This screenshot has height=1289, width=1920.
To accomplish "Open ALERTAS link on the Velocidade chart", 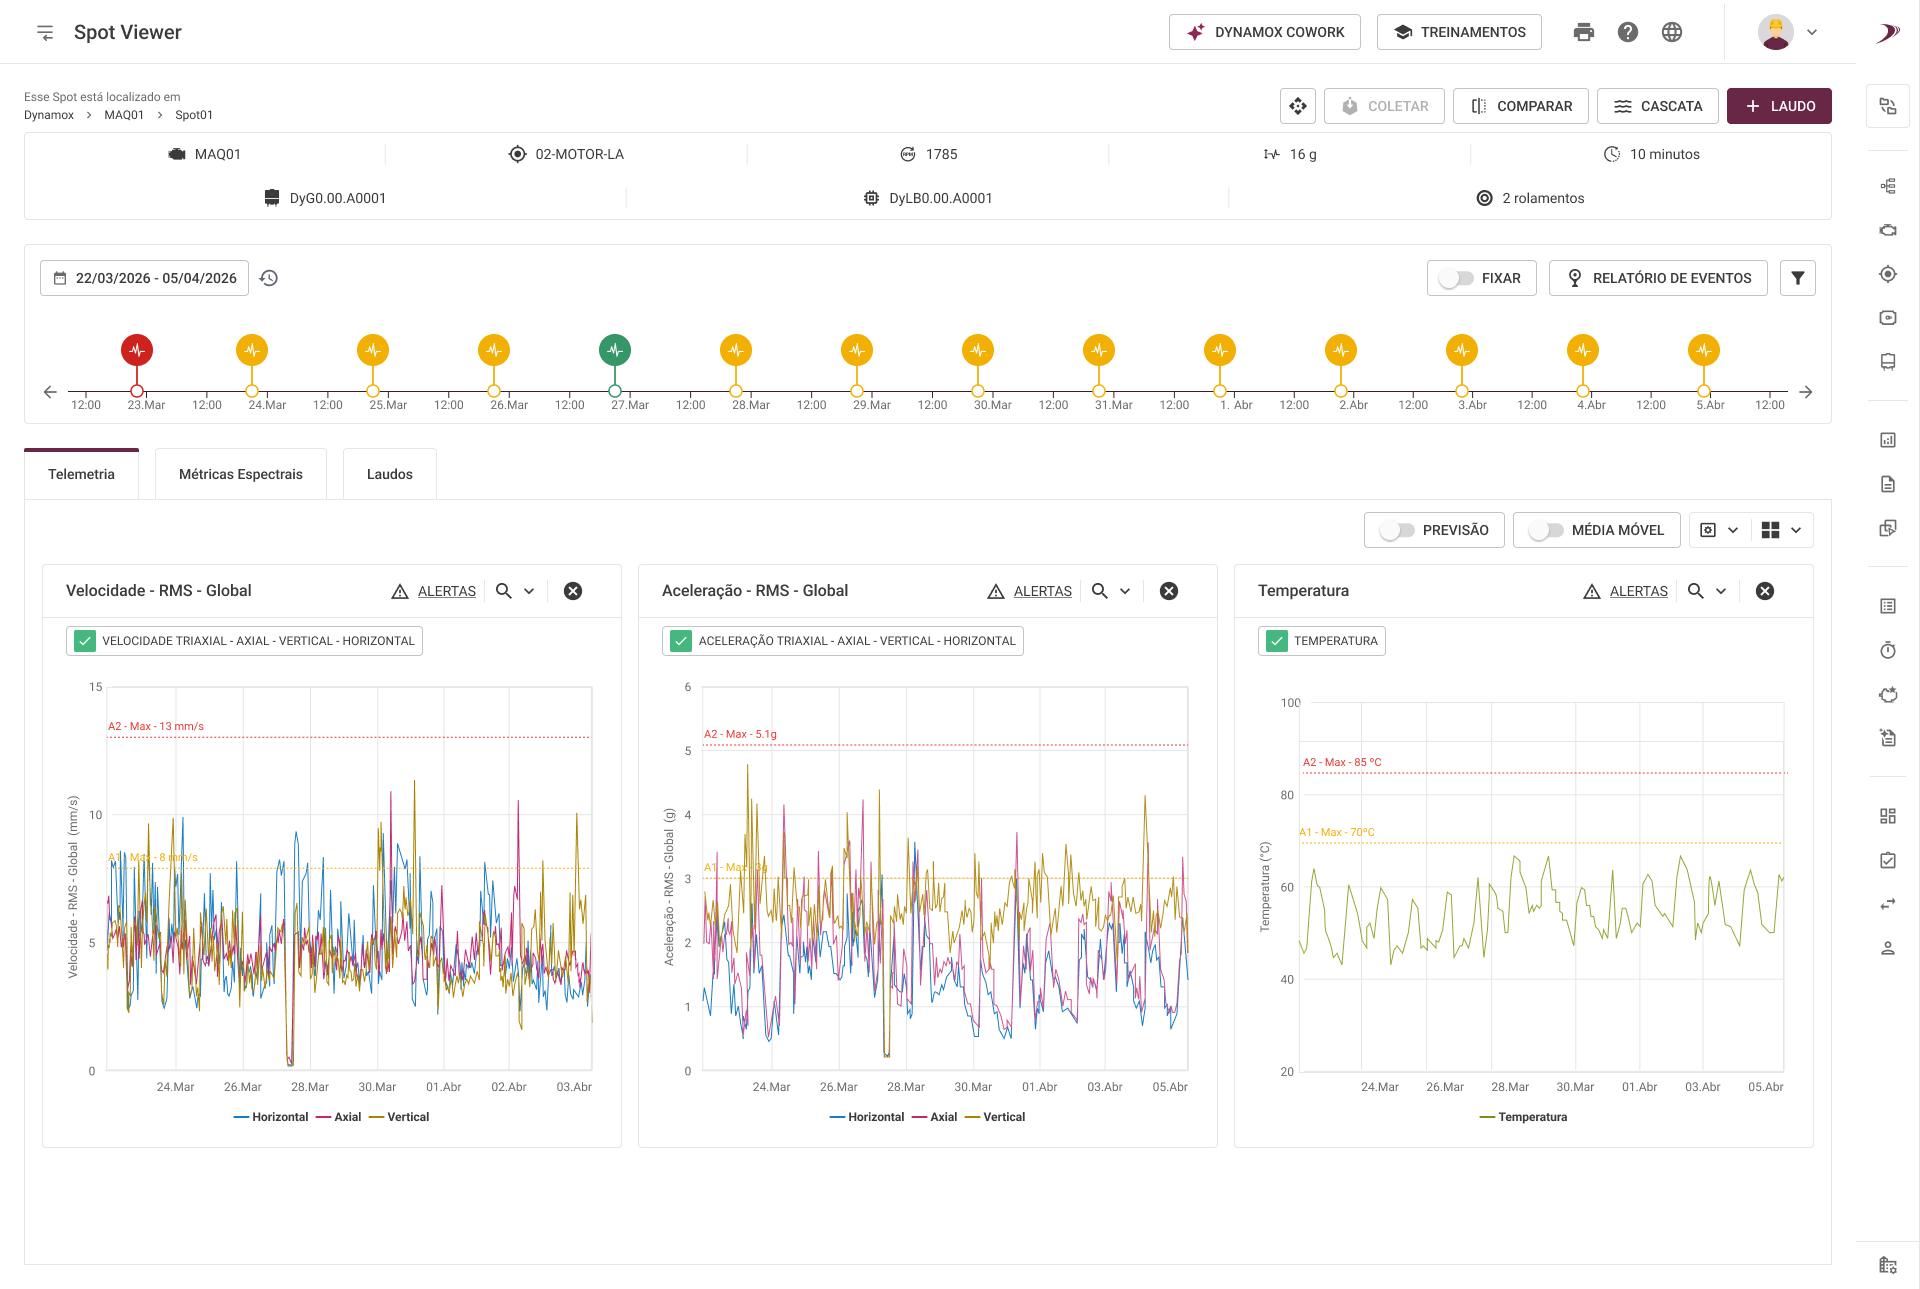I will pyautogui.click(x=447, y=591).
